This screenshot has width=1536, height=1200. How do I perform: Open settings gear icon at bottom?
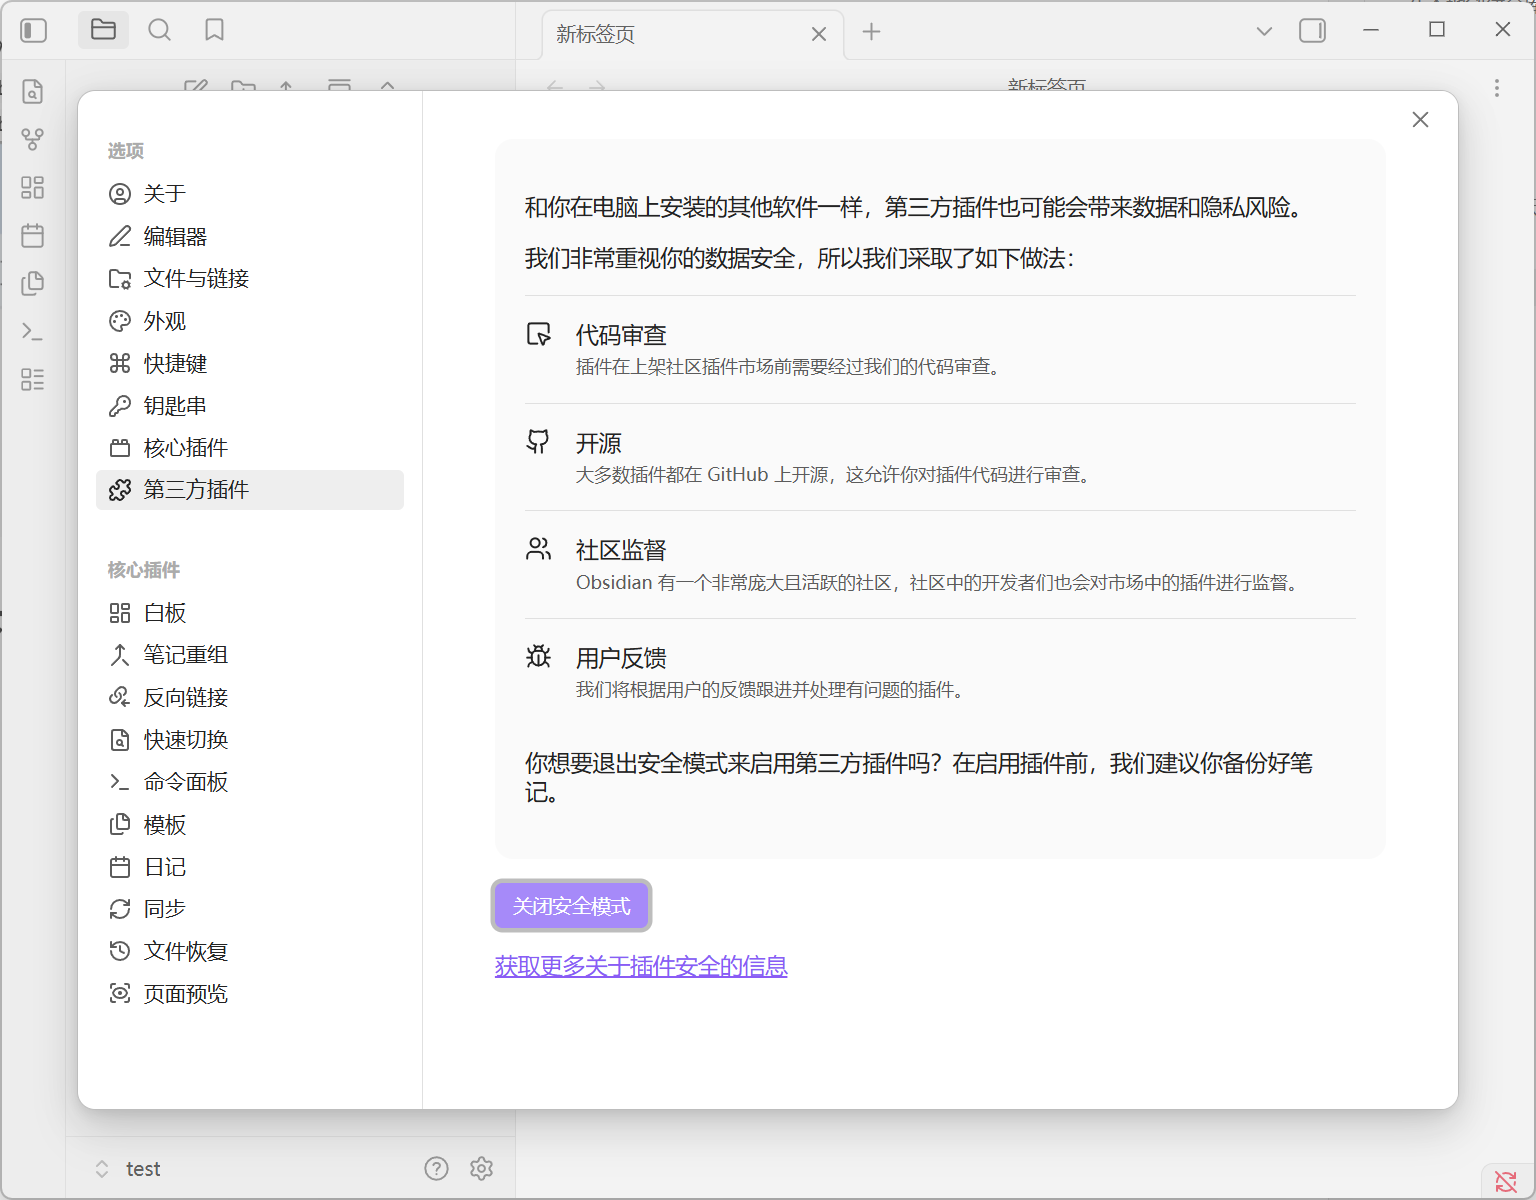[x=482, y=1168]
